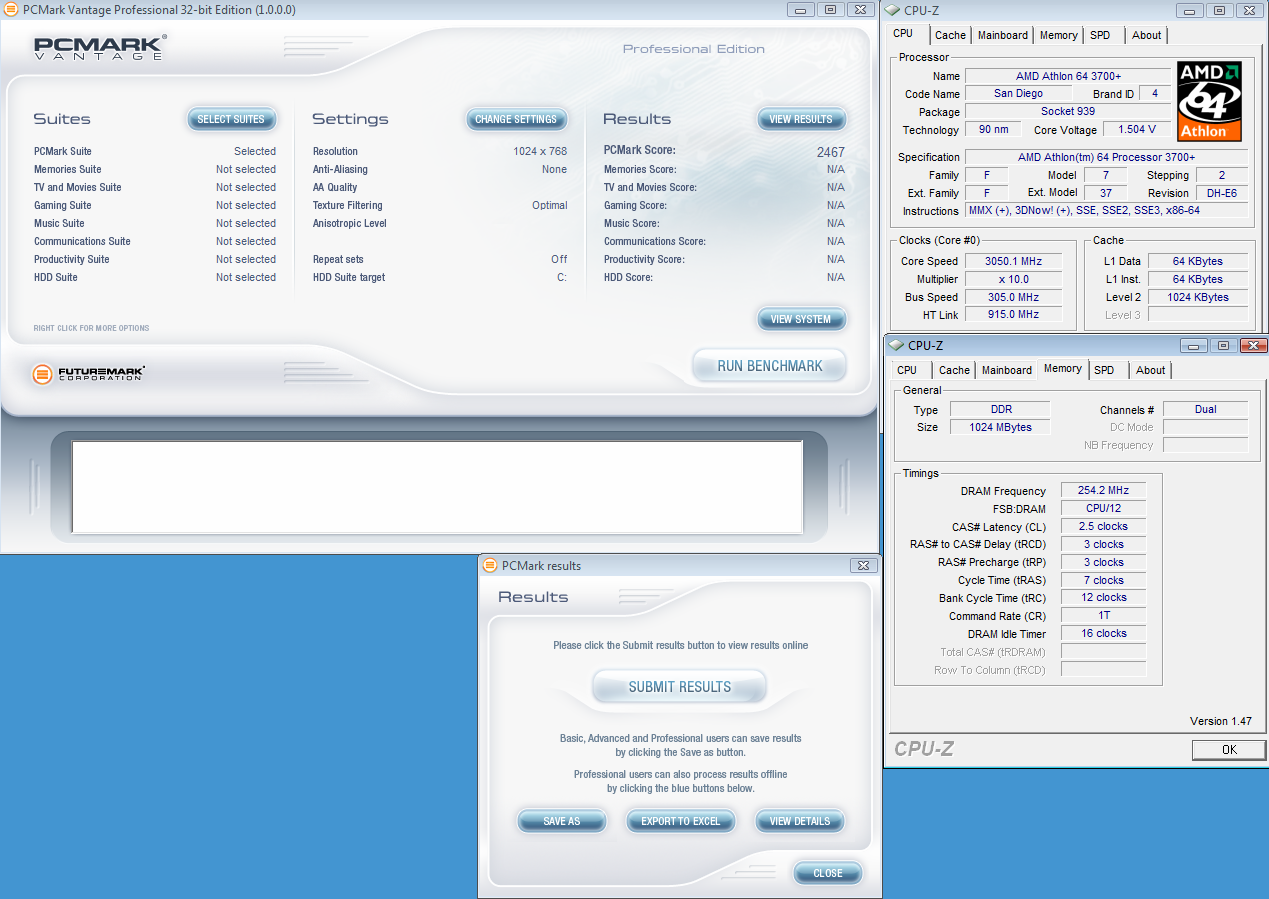Viewport: 1269px width, 899px height.
Task: Select About tab in lower CPU-Z window
Action: pyautogui.click(x=1151, y=370)
